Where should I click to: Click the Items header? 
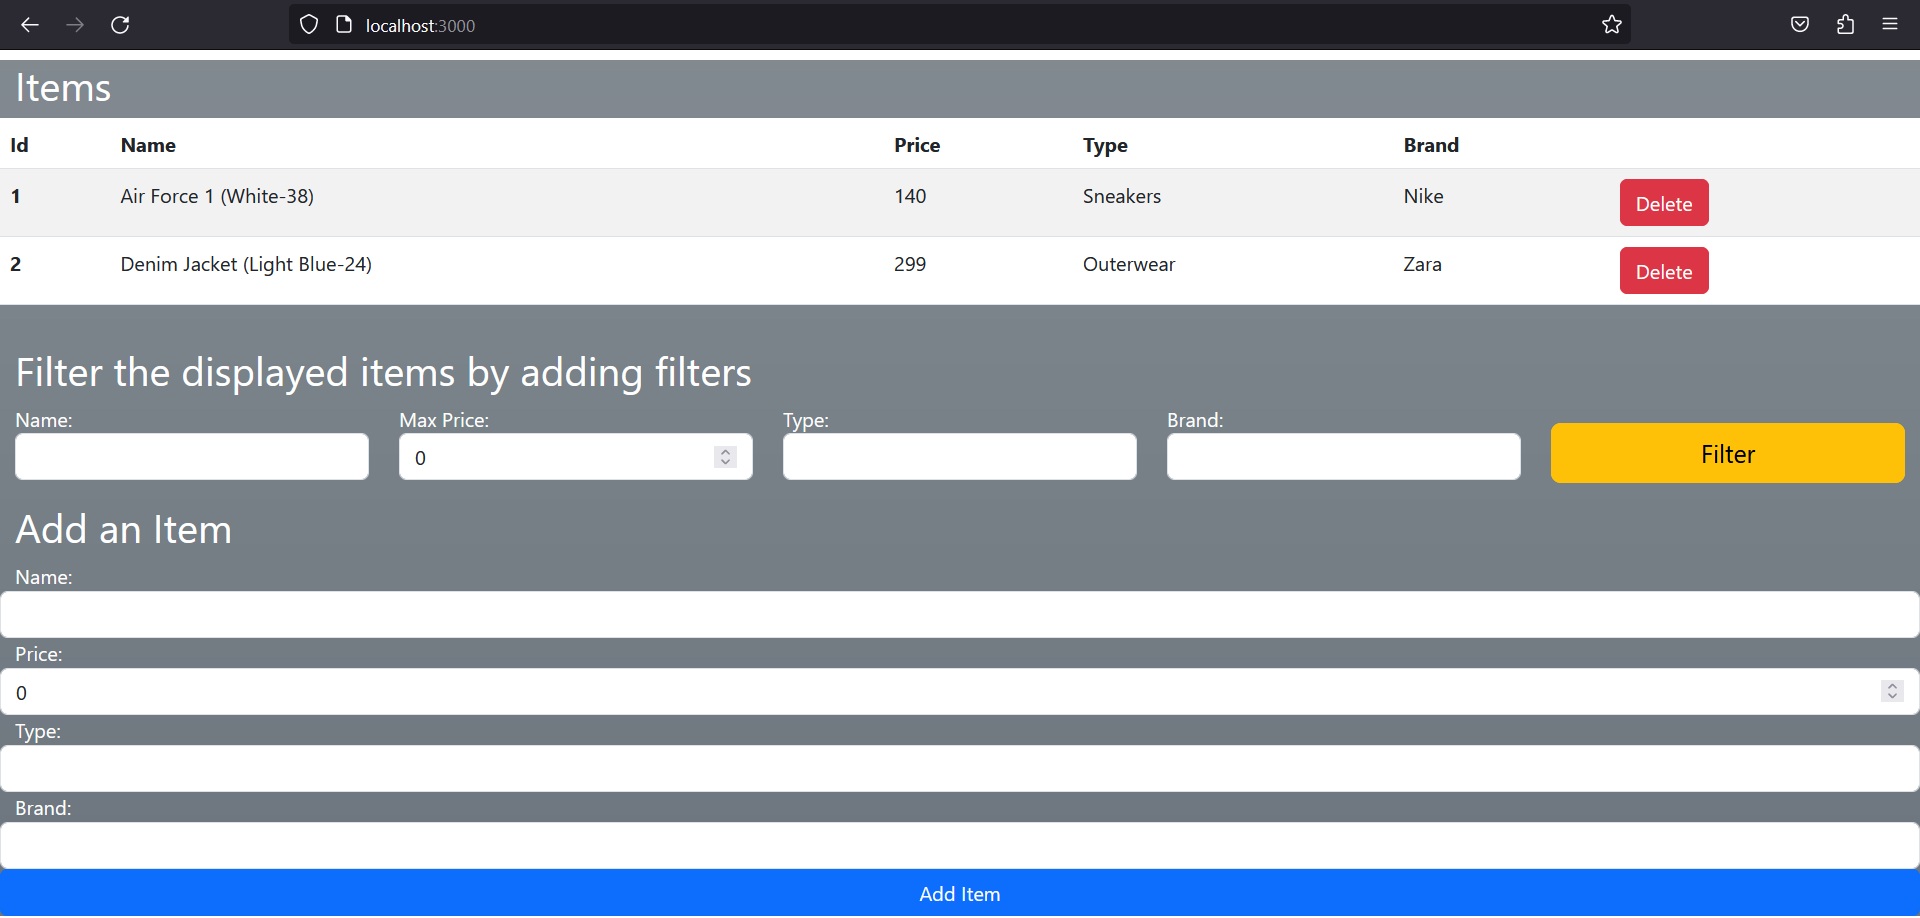click(62, 88)
